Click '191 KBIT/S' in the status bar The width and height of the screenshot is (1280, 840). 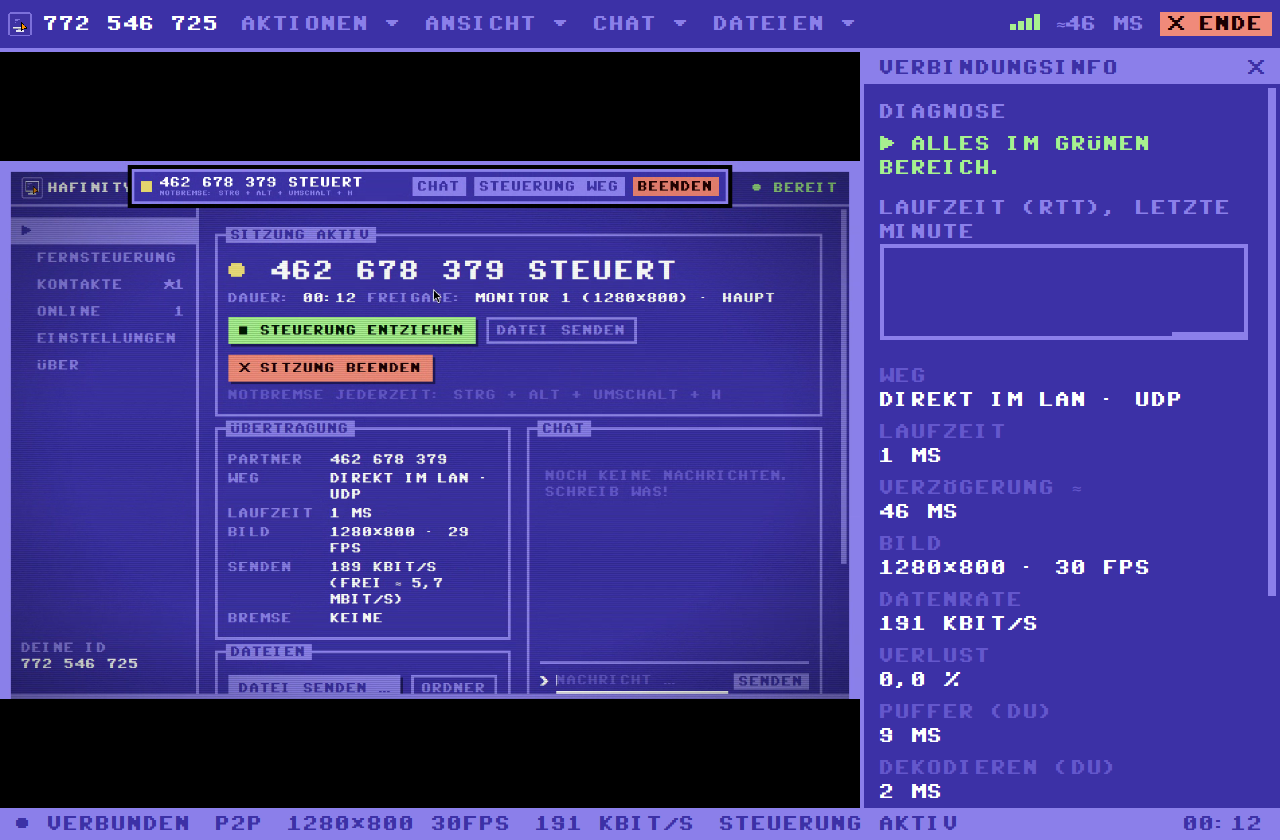coord(614,824)
